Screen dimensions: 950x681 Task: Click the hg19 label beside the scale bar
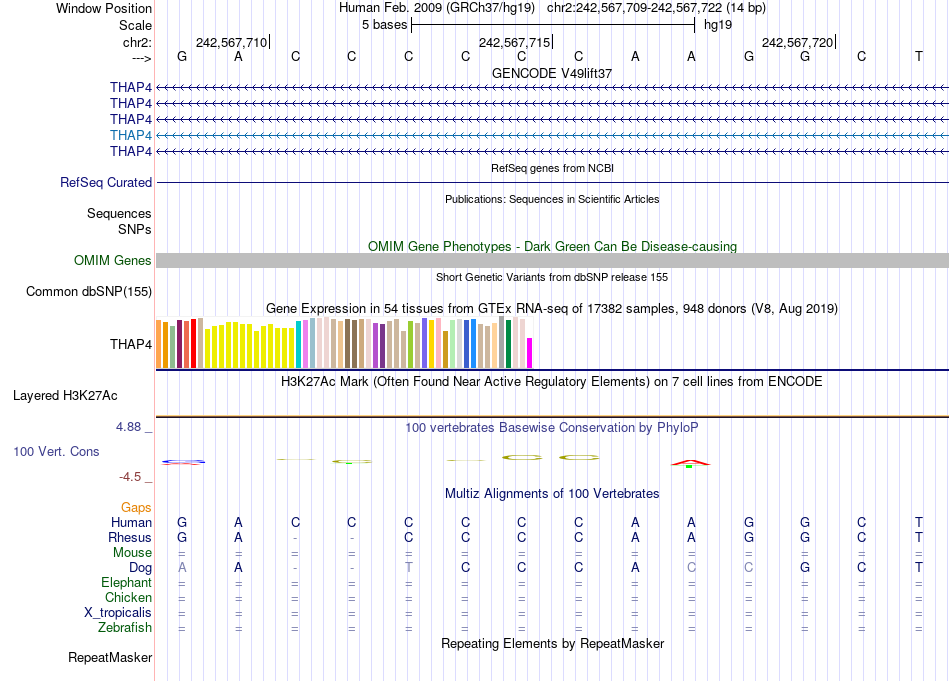(x=718, y=25)
